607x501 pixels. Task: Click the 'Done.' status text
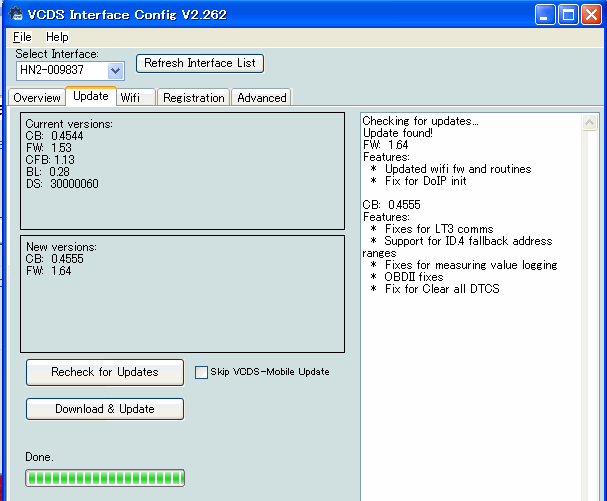click(39, 457)
